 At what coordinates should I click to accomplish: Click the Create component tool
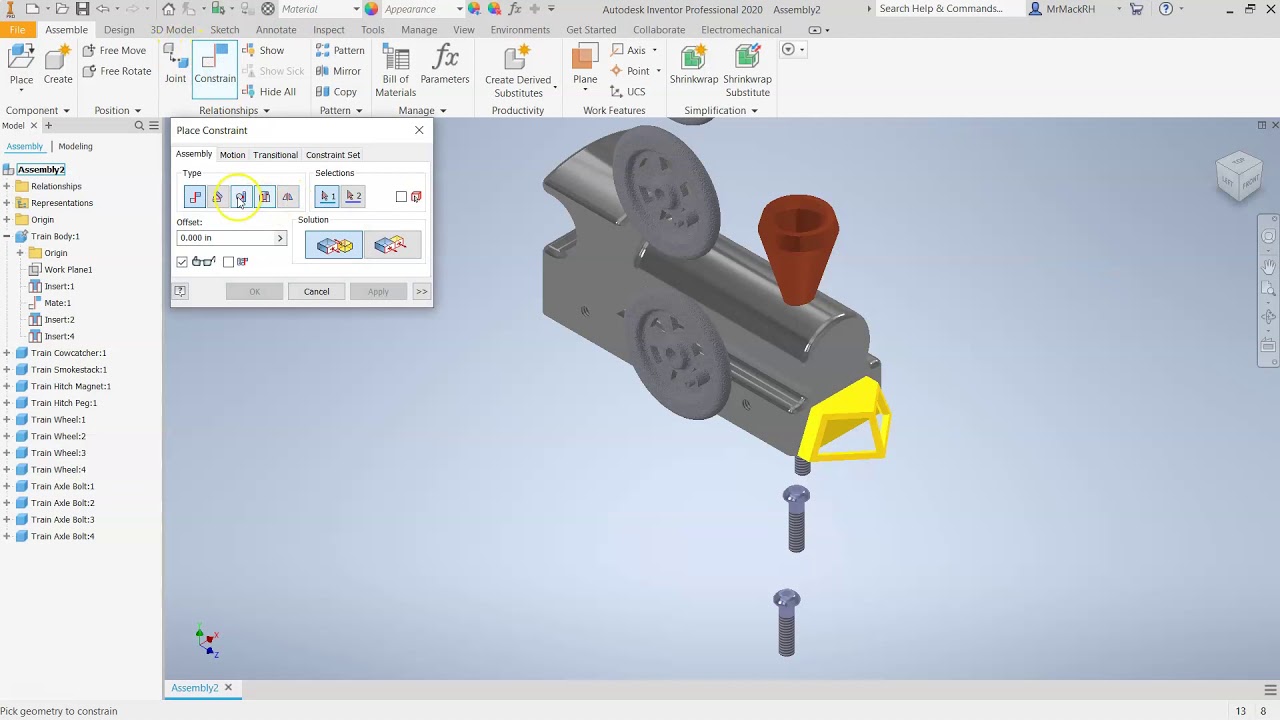point(58,66)
